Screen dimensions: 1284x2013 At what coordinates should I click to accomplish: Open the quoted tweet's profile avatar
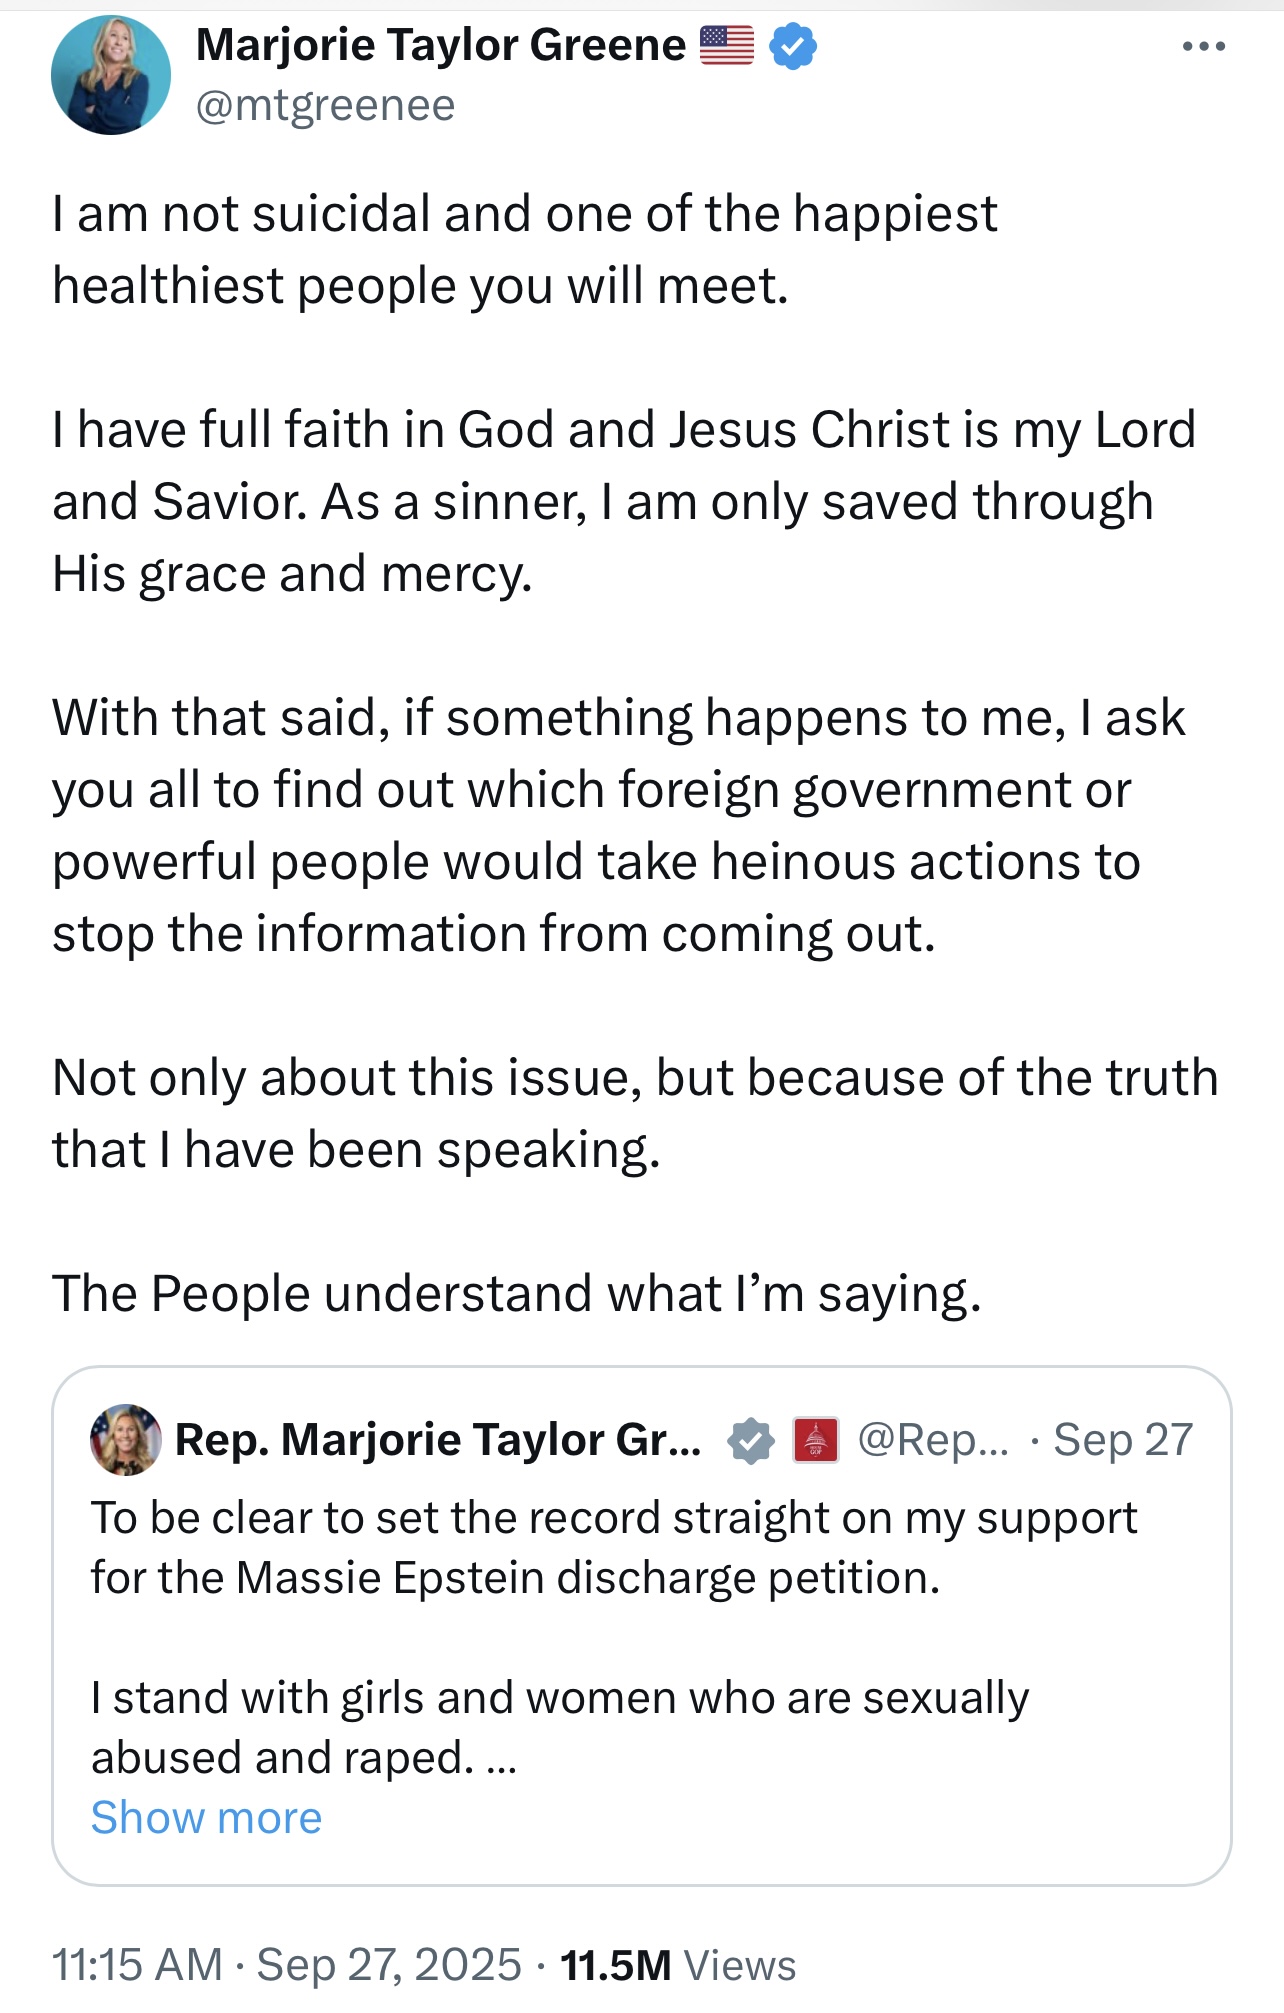(126, 1440)
